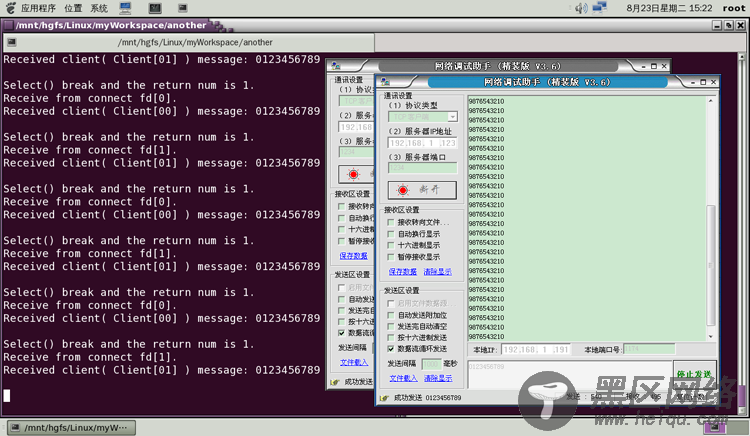Screen dimensions: 750x436
Task: Click the status bar hand icon in front window
Action: [x=384, y=398]
